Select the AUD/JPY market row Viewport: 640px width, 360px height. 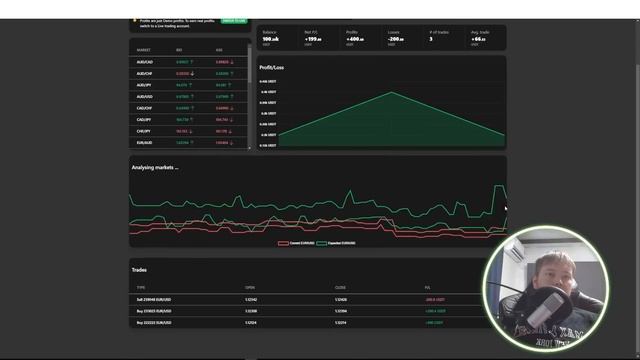pos(188,85)
